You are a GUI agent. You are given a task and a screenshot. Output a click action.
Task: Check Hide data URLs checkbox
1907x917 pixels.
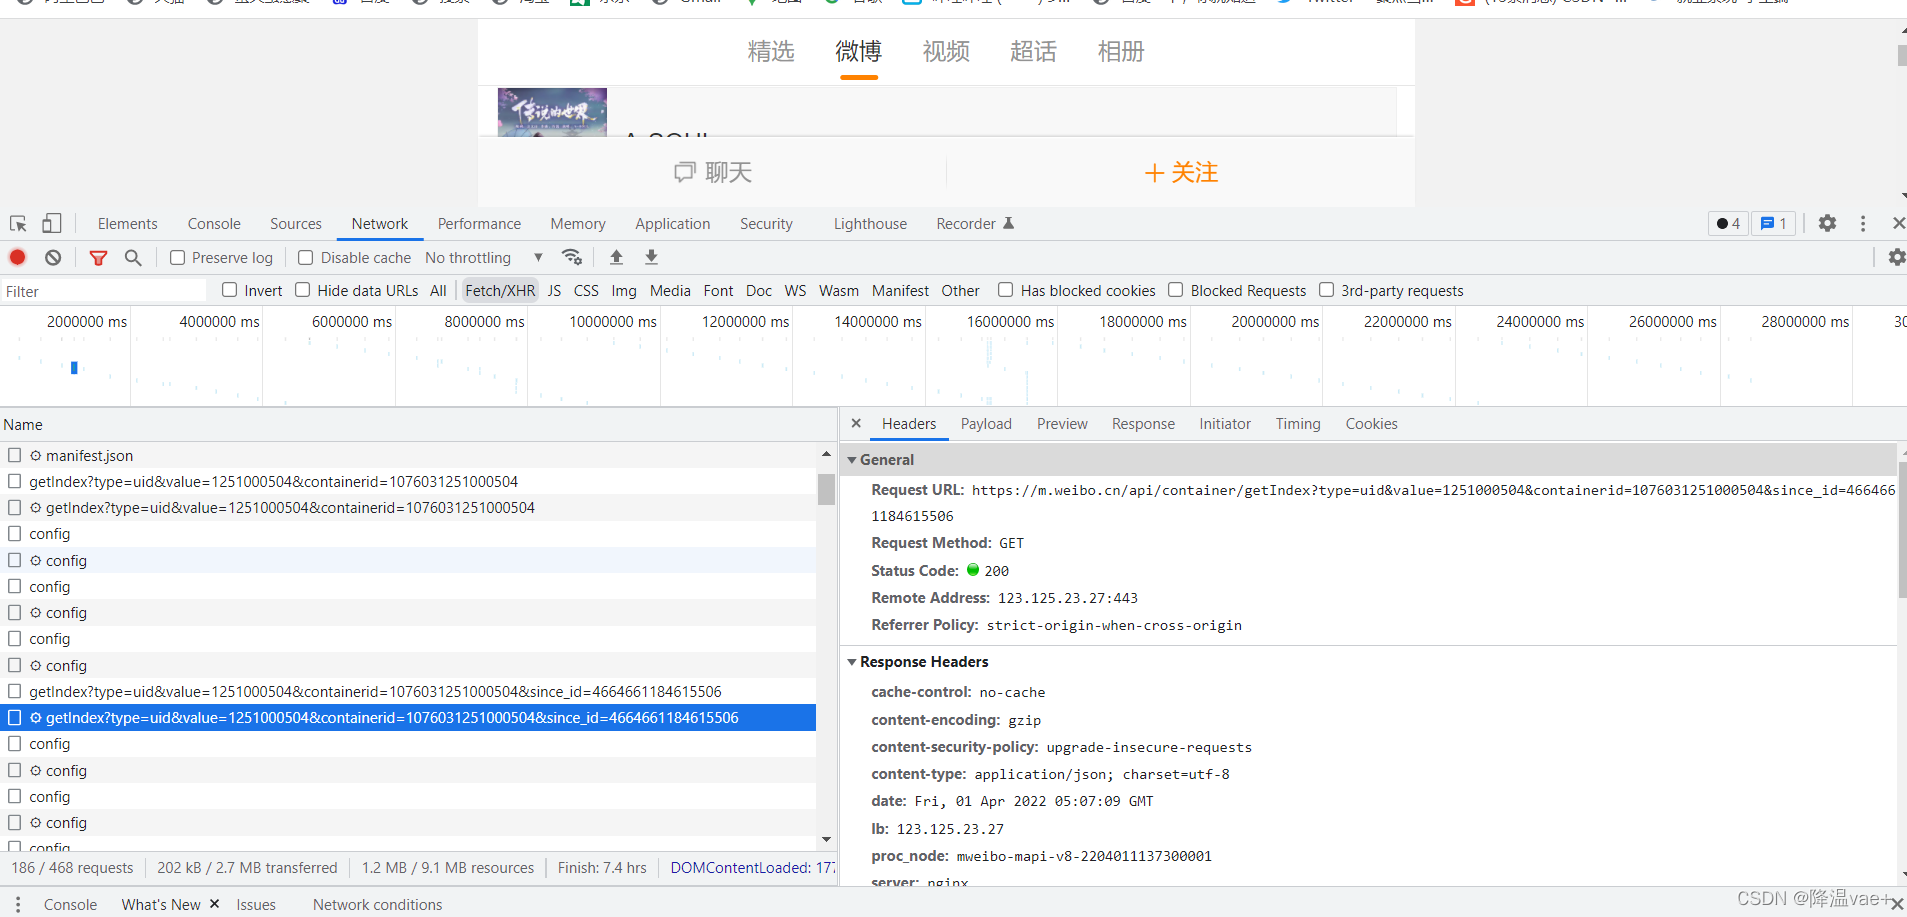click(303, 290)
